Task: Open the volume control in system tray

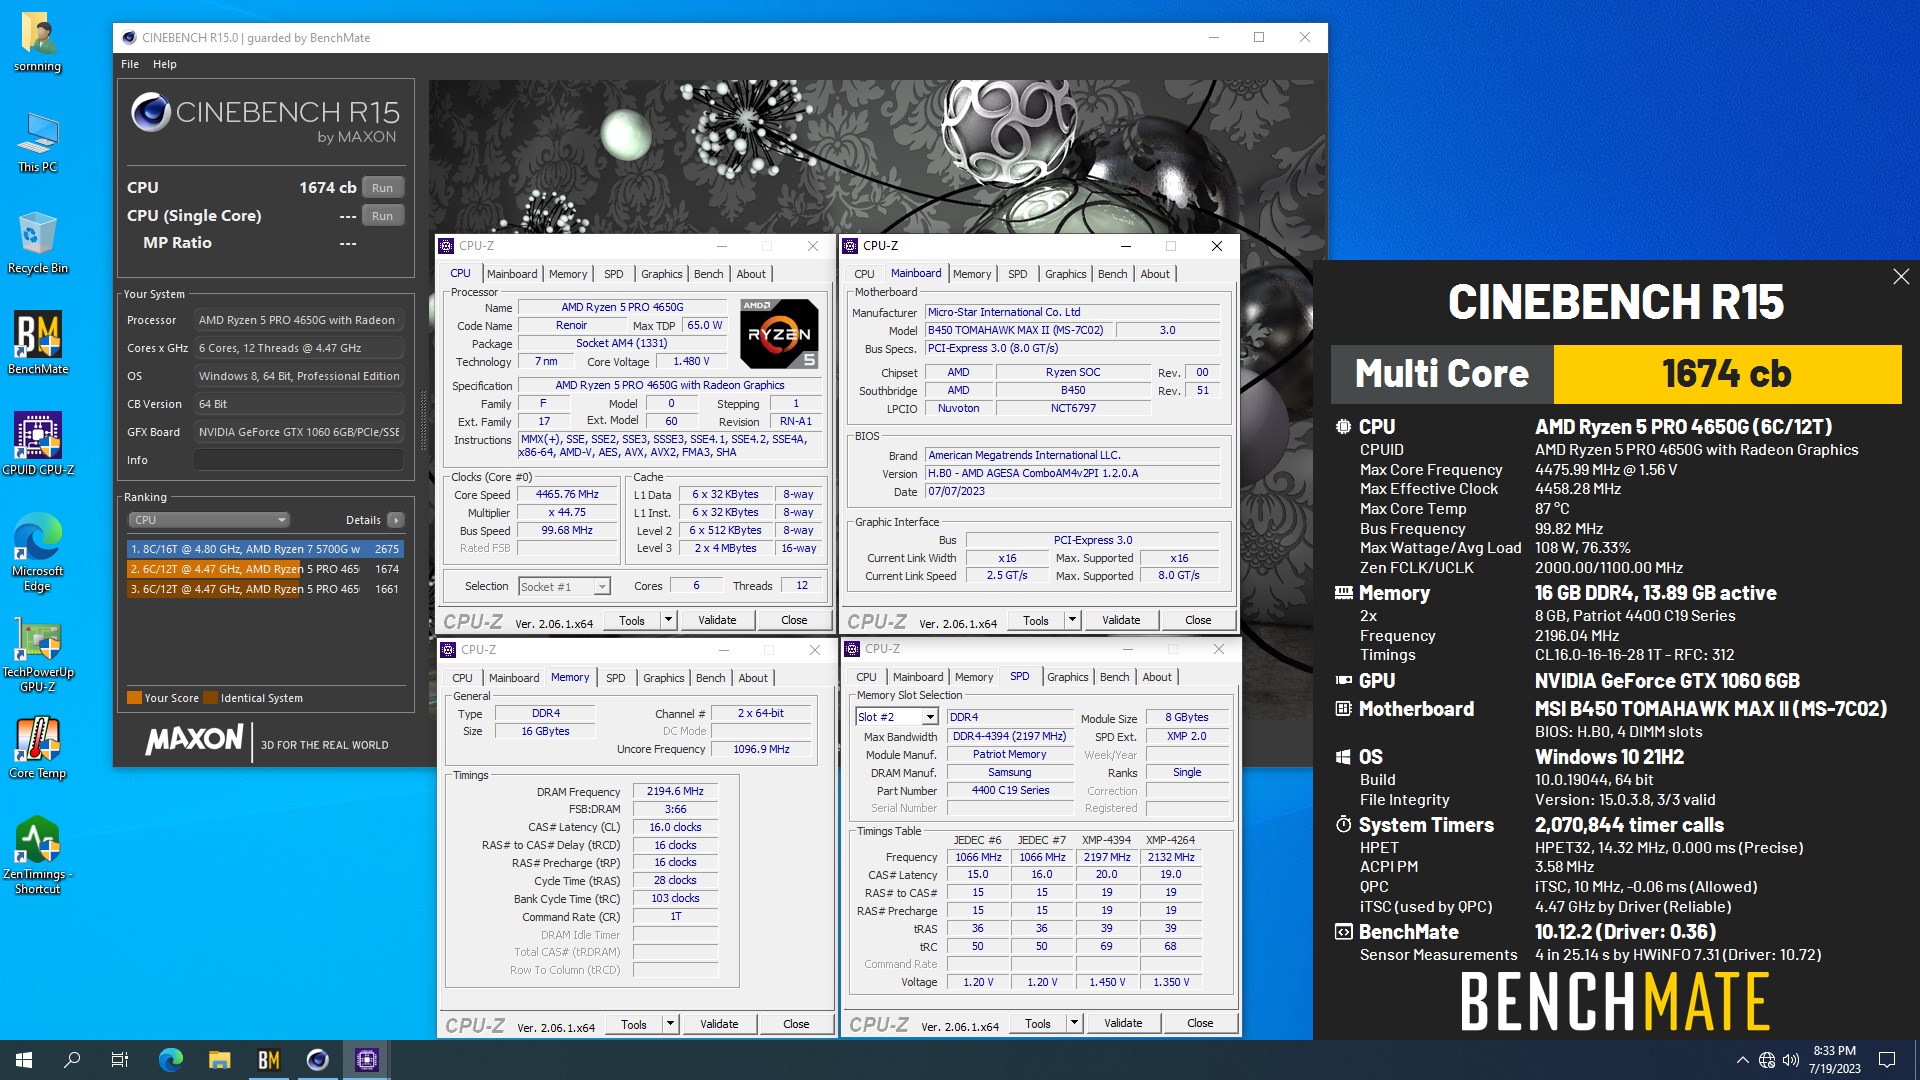Action: pos(1791,1060)
